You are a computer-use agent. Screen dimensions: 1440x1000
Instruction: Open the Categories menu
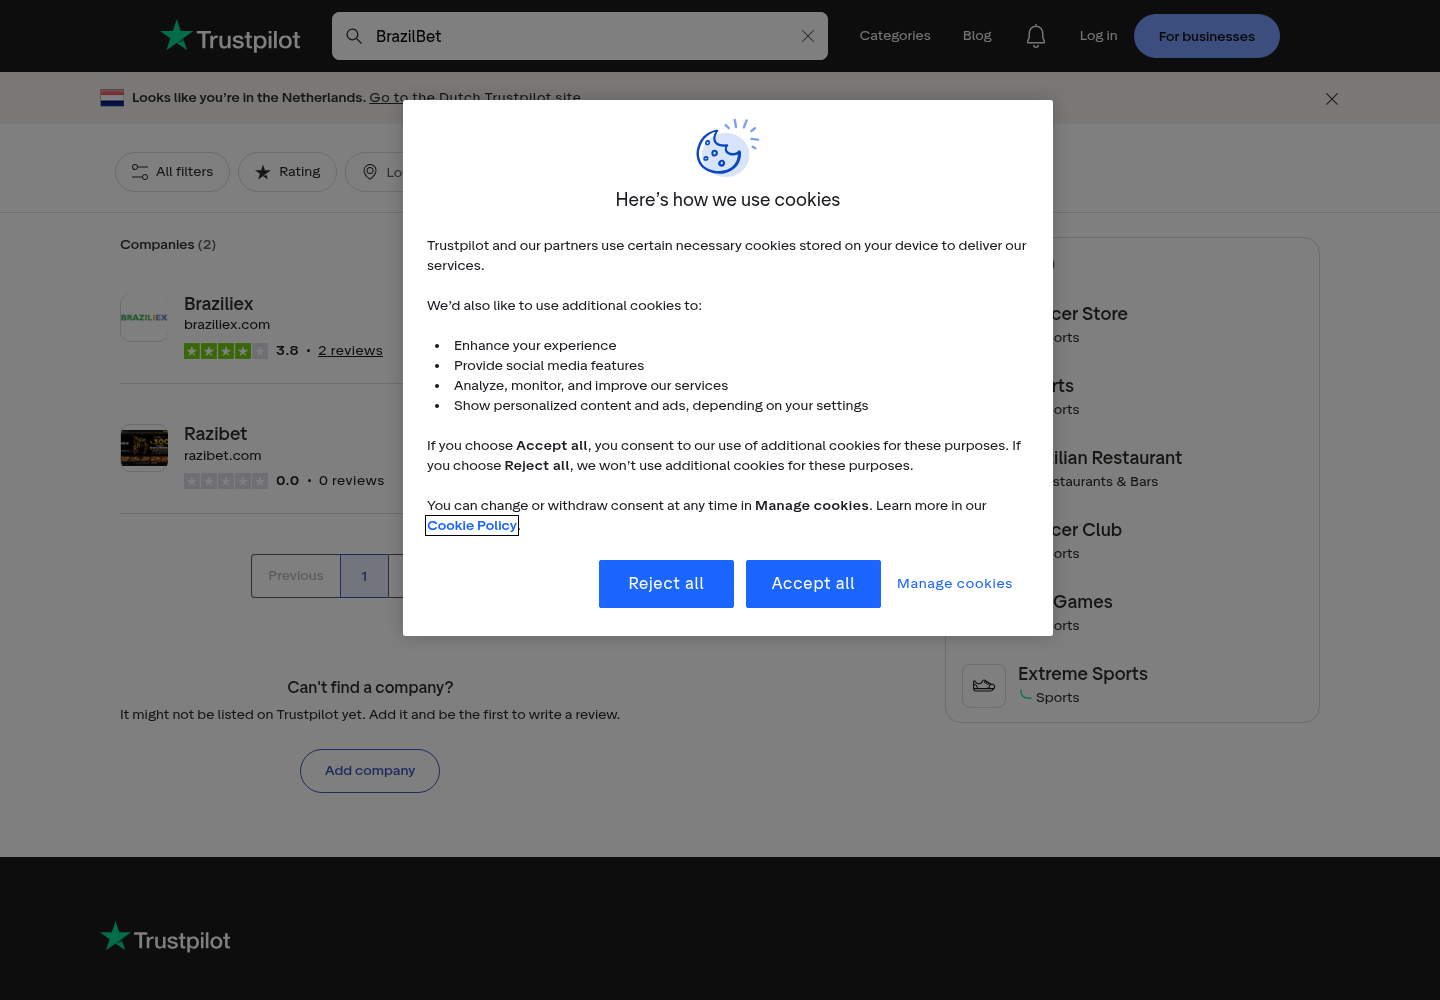click(x=895, y=36)
